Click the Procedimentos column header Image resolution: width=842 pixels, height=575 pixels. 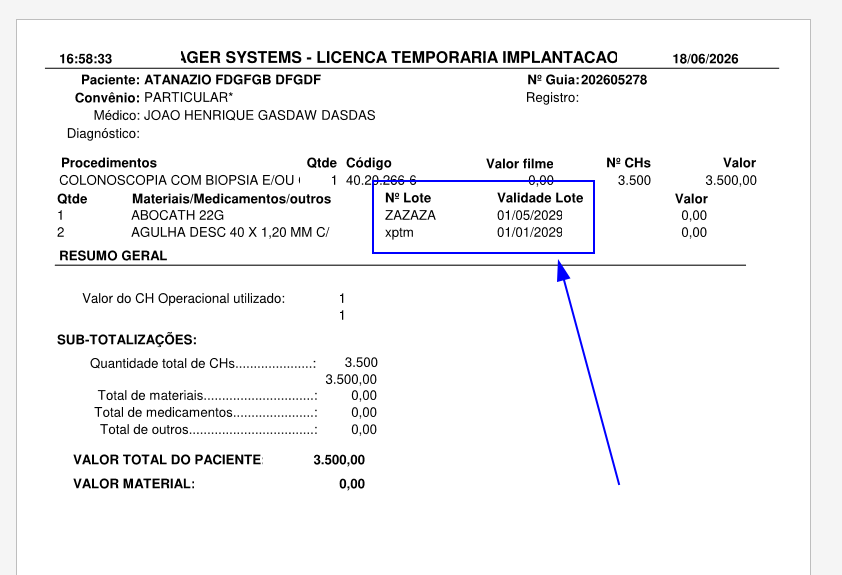click(109, 163)
